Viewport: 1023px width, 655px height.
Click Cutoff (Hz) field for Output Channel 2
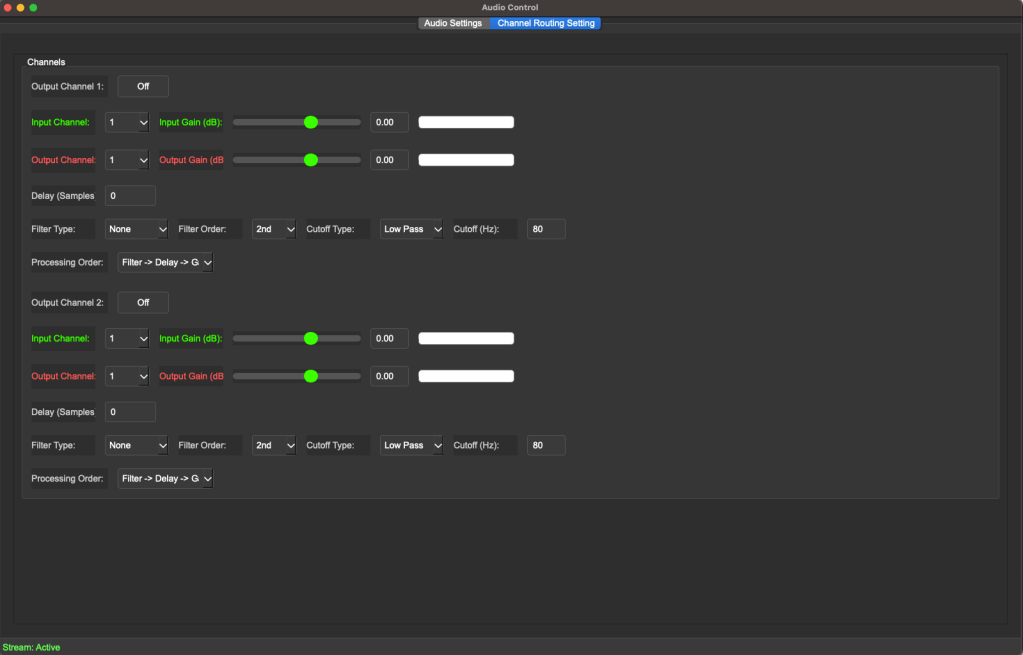[x=546, y=445]
